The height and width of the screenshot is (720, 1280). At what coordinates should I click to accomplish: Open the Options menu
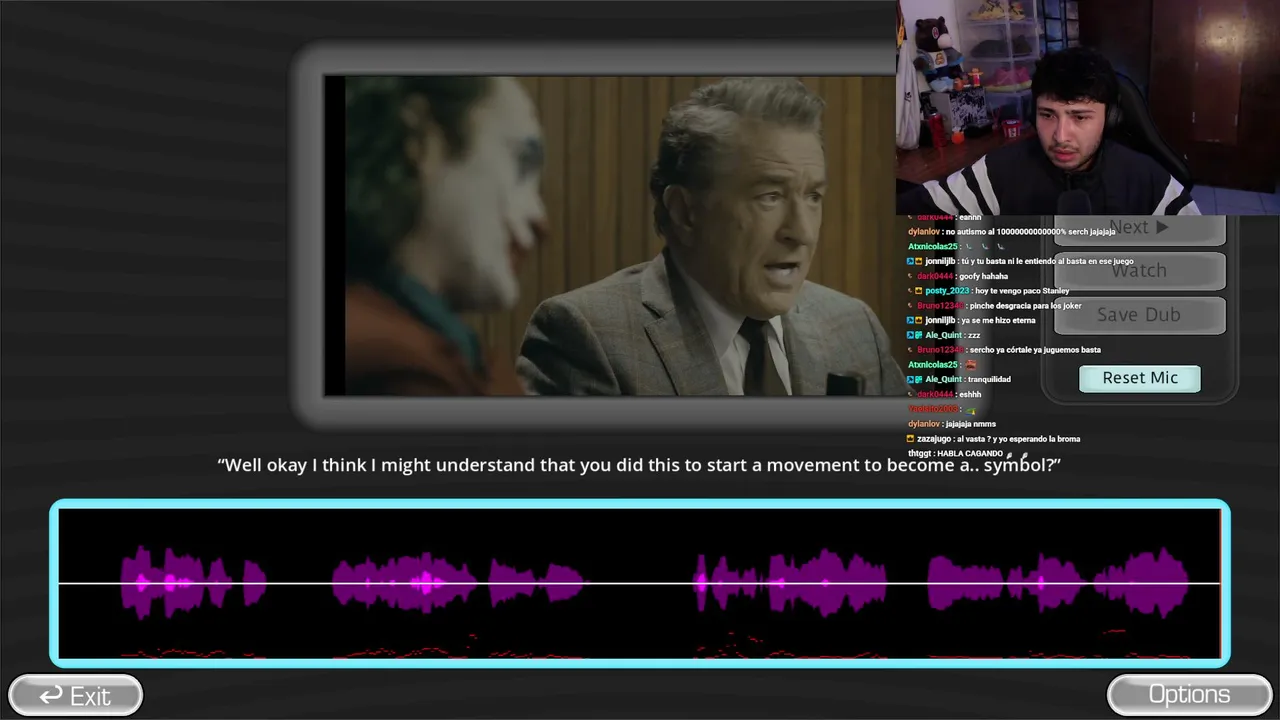[x=1189, y=695]
